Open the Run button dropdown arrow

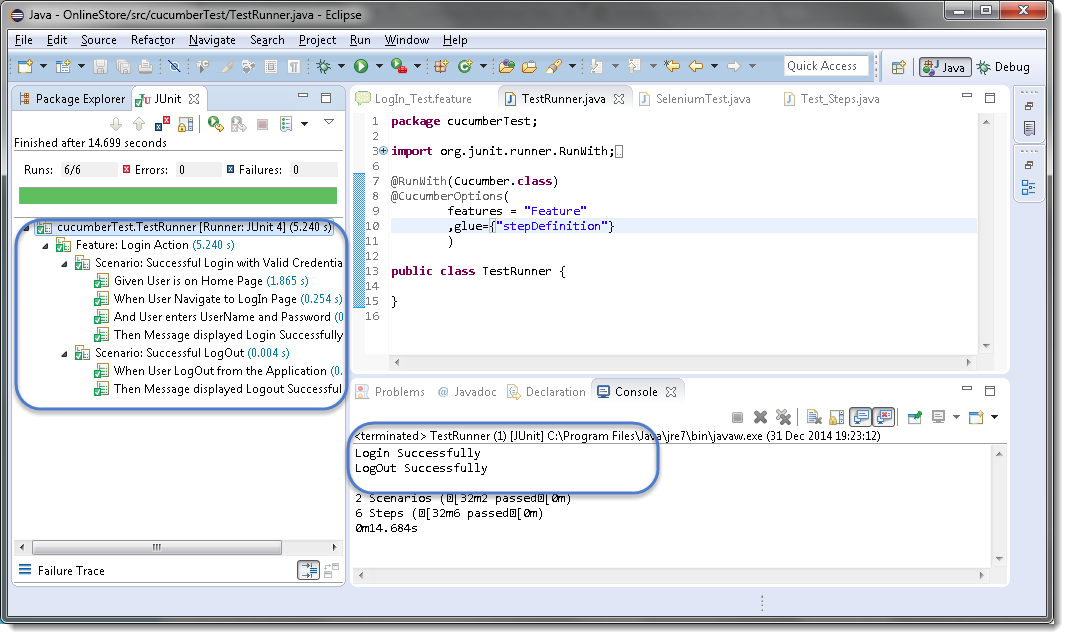click(379, 66)
